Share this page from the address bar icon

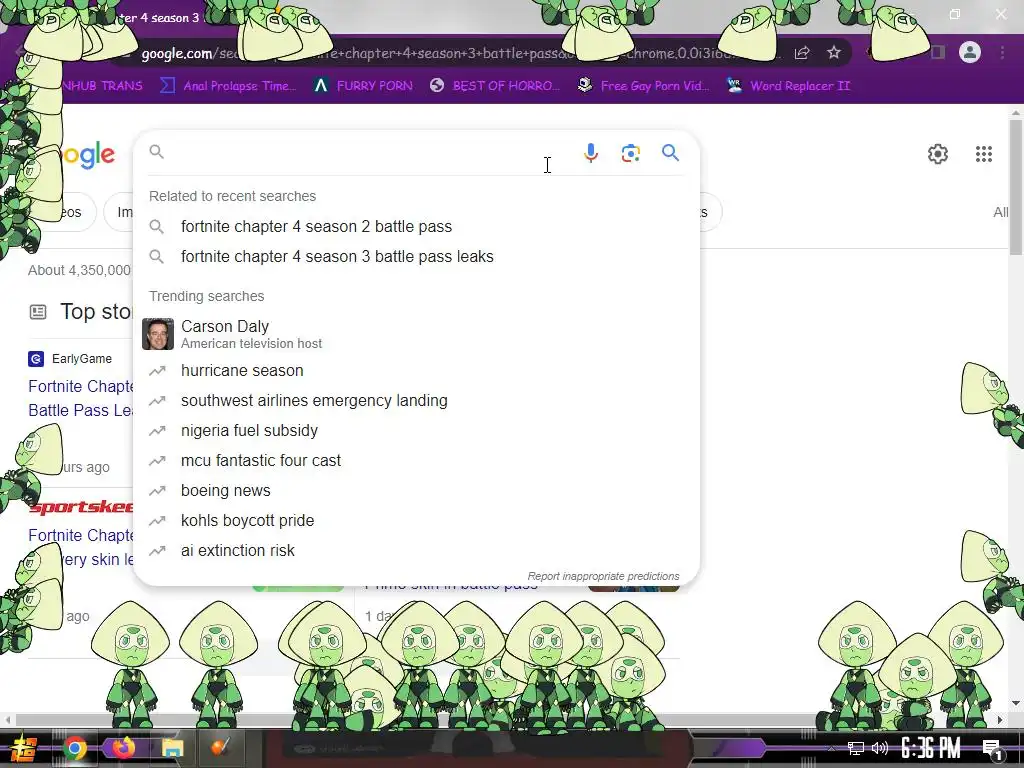(x=802, y=52)
